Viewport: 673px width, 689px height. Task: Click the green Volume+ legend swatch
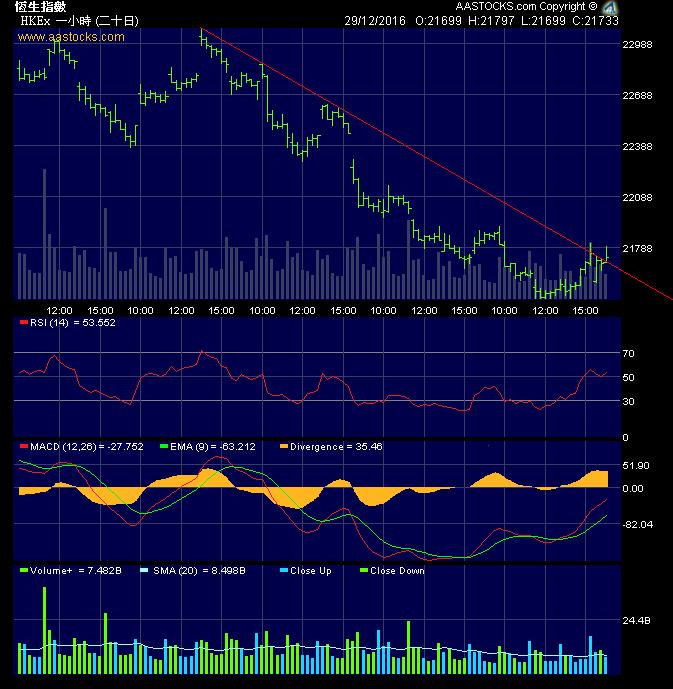[24, 570]
